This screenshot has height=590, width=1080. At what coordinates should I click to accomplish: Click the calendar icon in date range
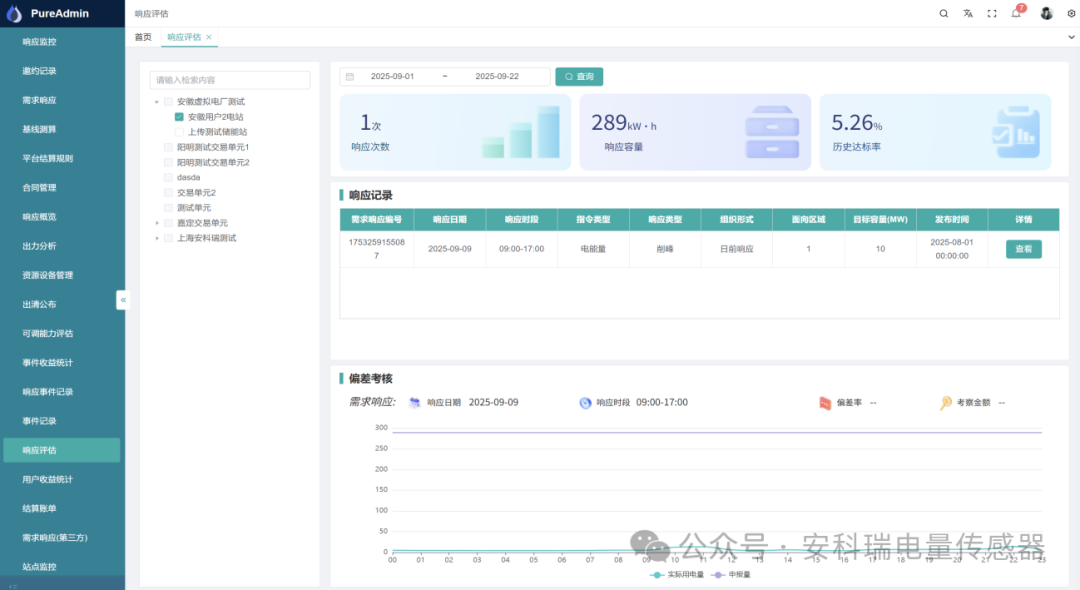pos(350,76)
